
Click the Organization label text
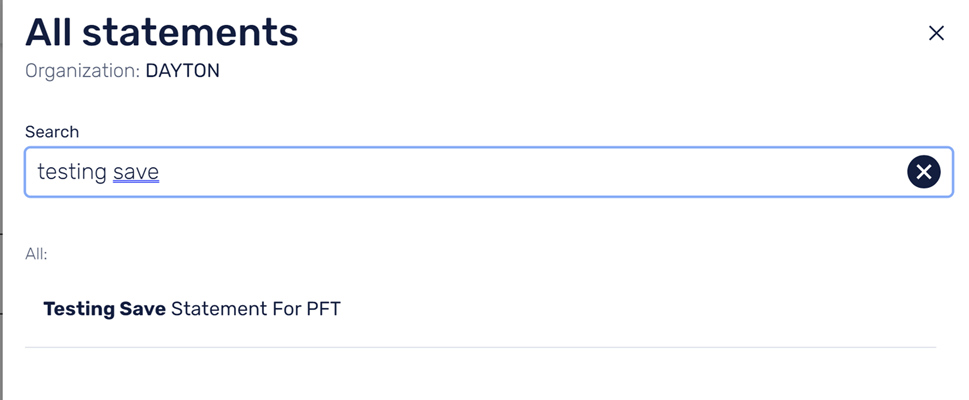(82, 71)
